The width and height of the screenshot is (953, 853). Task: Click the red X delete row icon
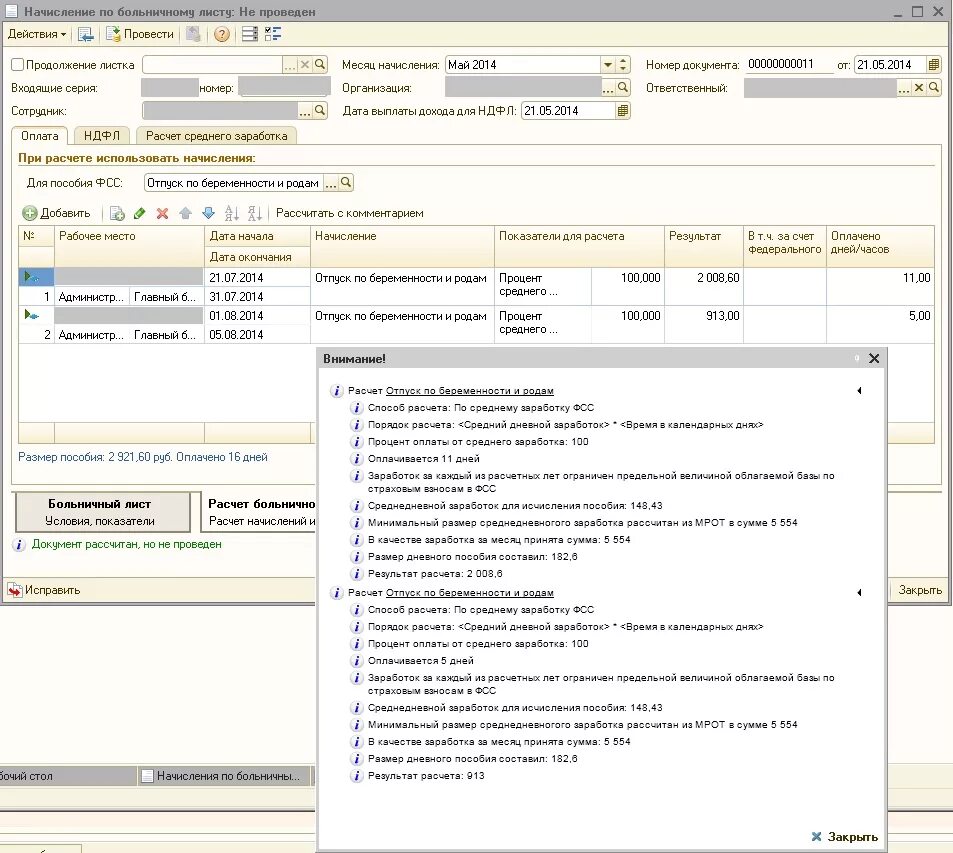(162, 213)
